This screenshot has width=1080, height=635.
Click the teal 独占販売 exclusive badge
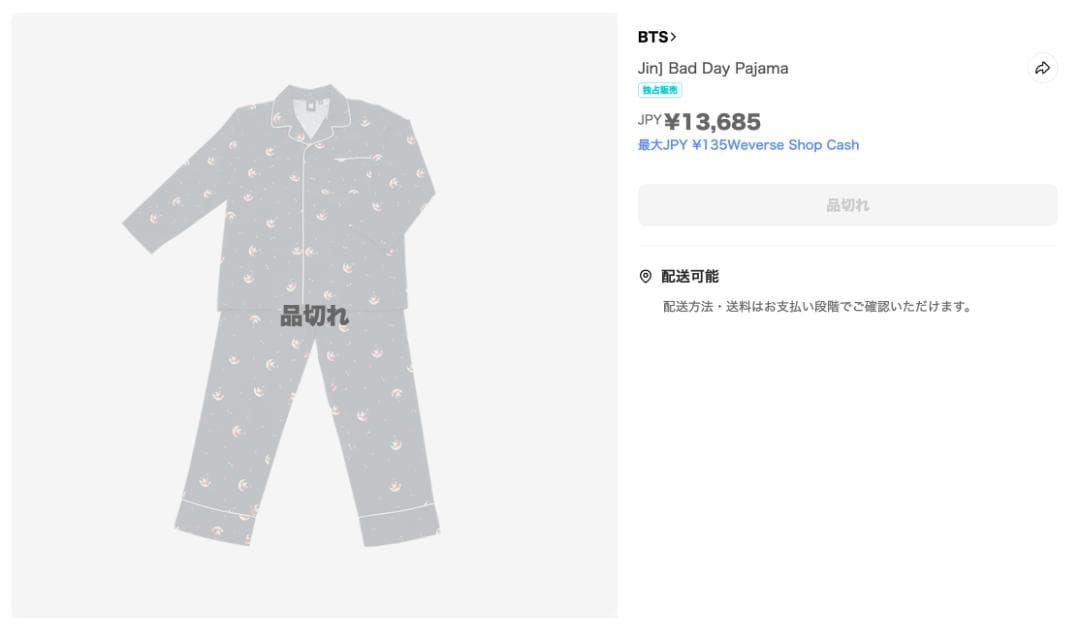click(x=660, y=90)
